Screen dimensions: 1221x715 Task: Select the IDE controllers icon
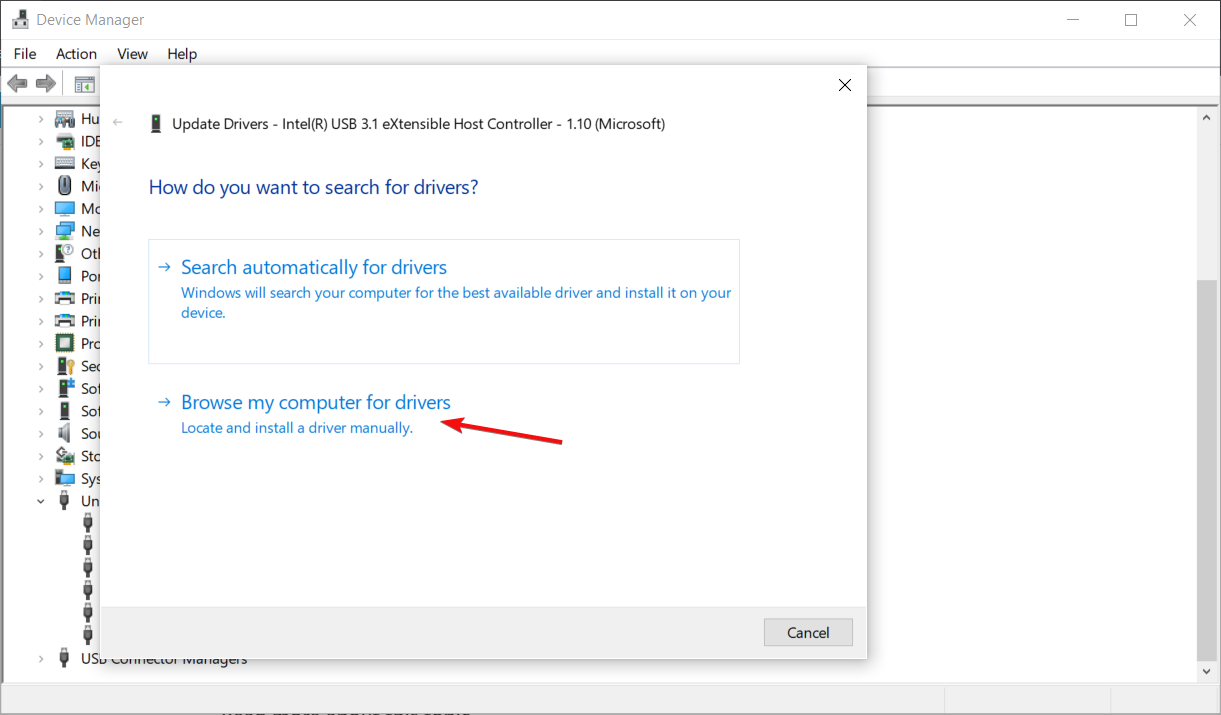click(x=65, y=141)
